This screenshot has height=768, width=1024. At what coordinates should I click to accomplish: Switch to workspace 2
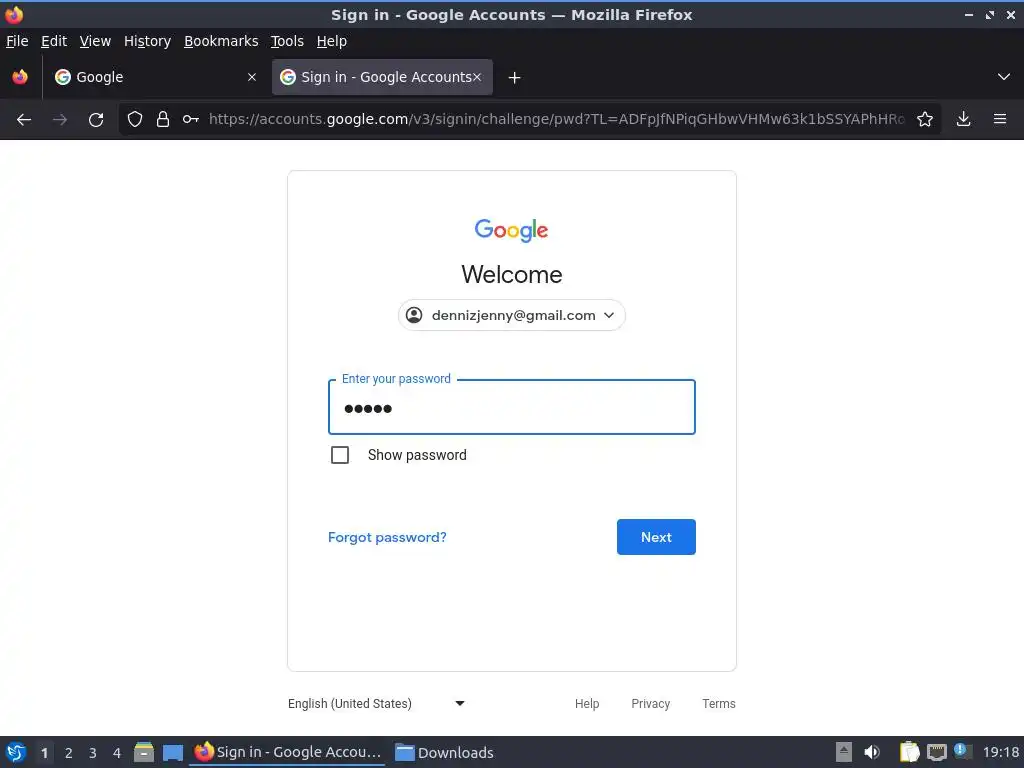[69, 753]
